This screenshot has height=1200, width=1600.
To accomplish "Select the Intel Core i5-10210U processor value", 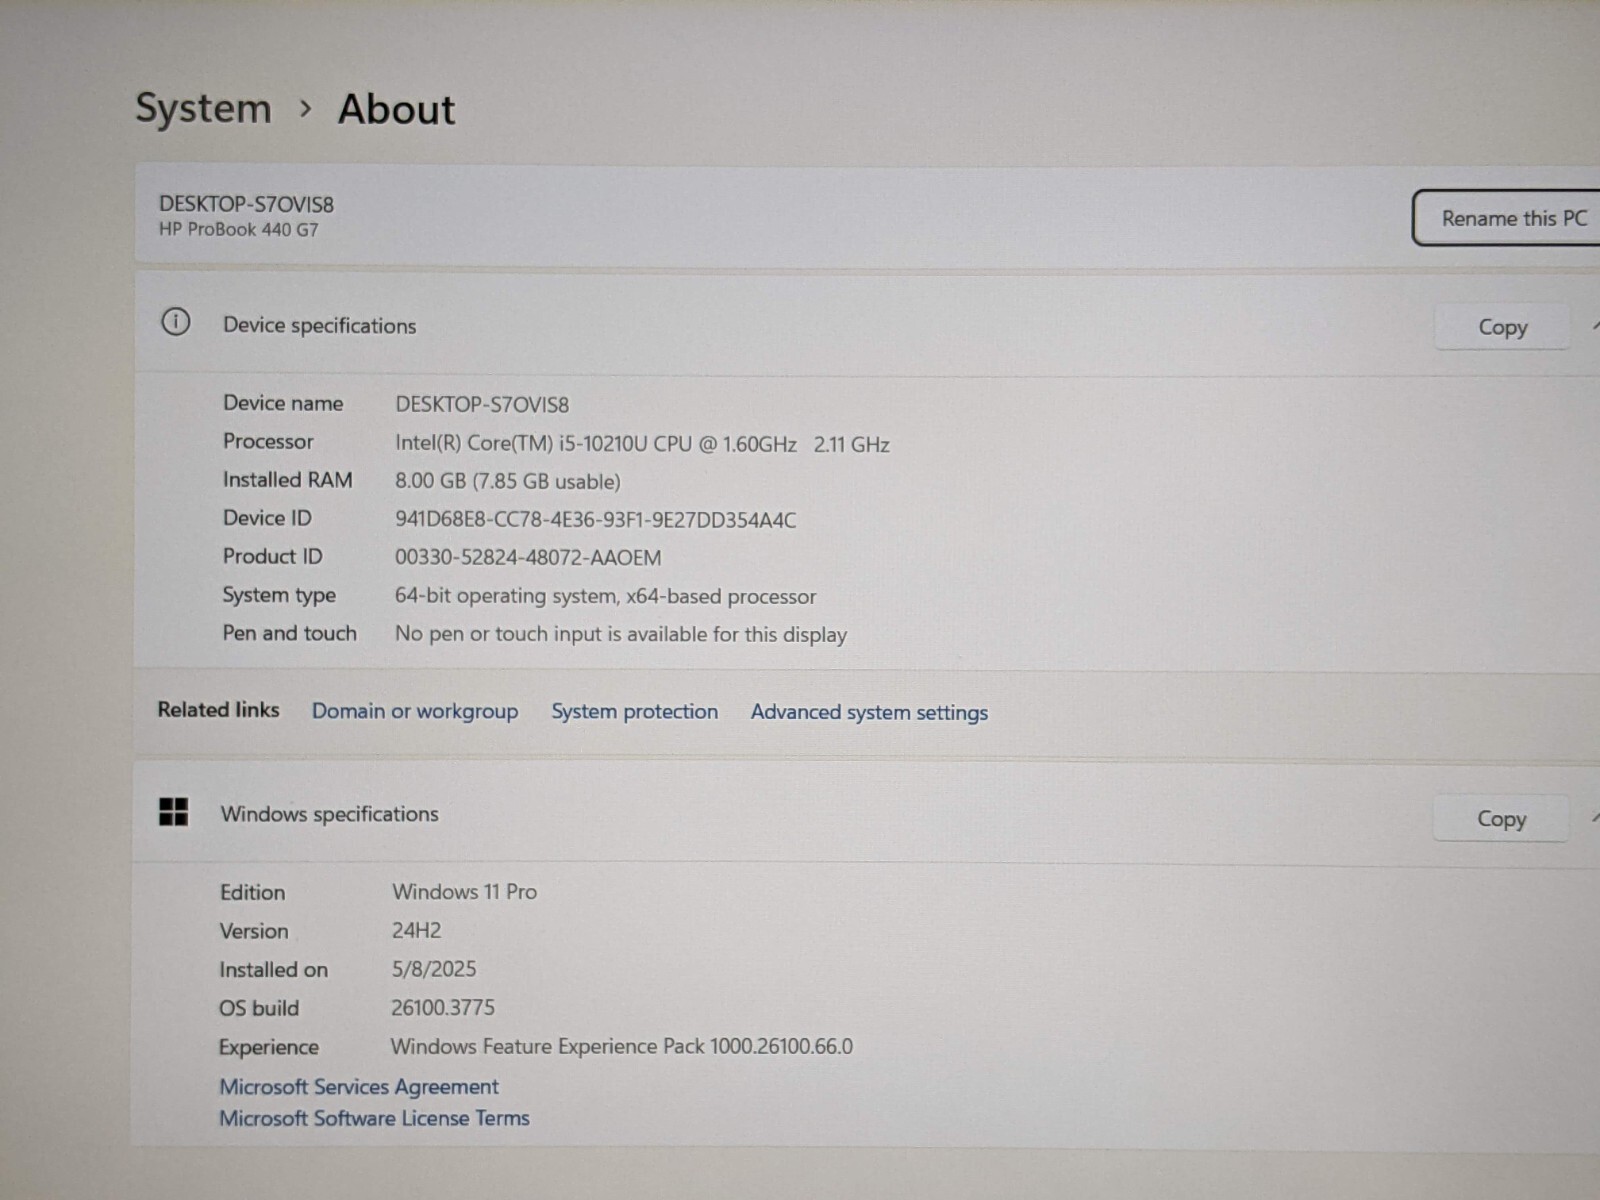I will (x=642, y=444).
